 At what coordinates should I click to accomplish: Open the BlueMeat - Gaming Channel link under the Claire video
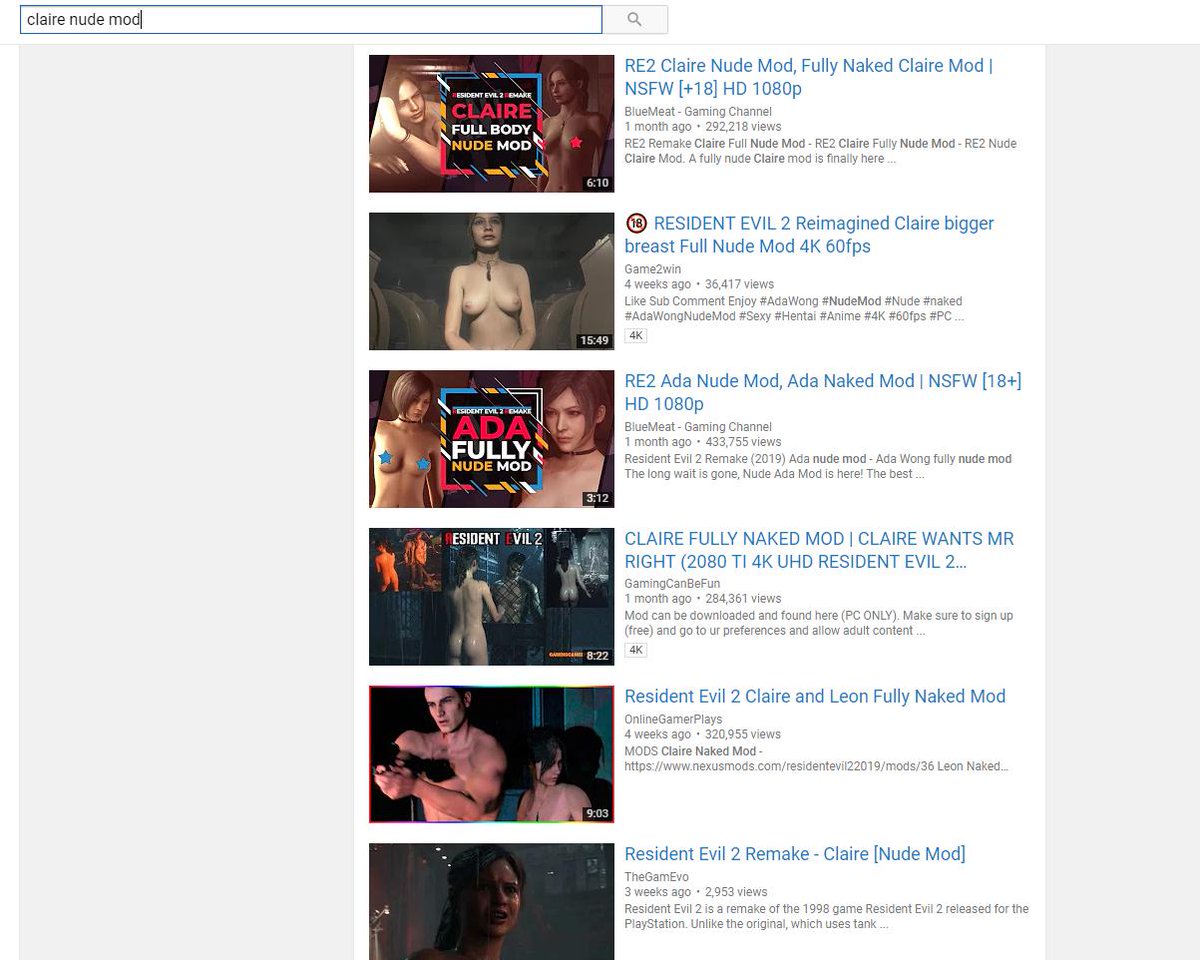(x=698, y=111)
